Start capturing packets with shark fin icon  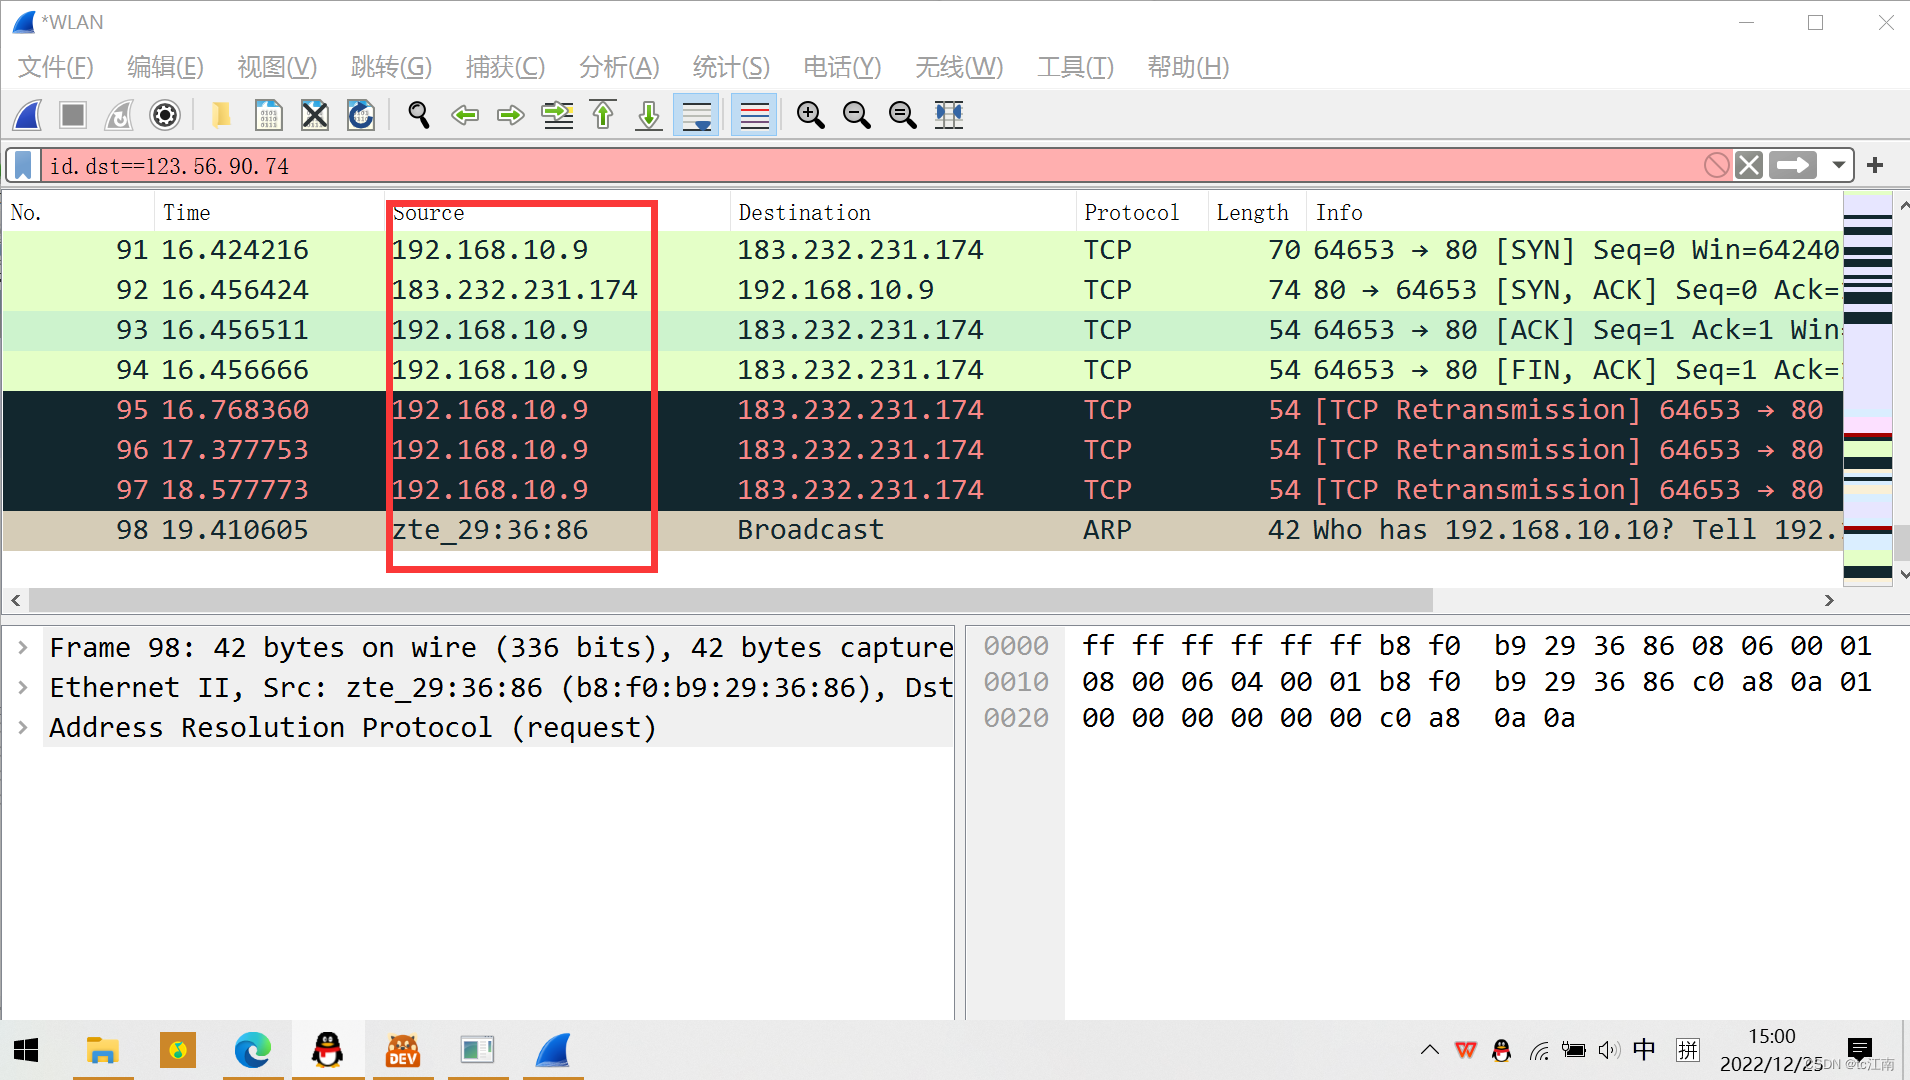pos(28,115)
